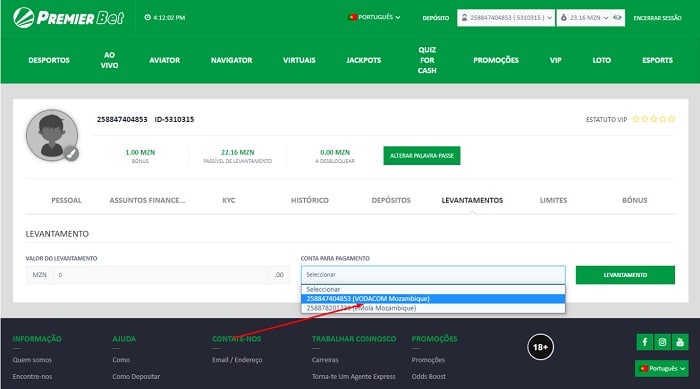Switch to the Bónus tab
The width and height of the screenshot is (700, 389).
point(634,201)
